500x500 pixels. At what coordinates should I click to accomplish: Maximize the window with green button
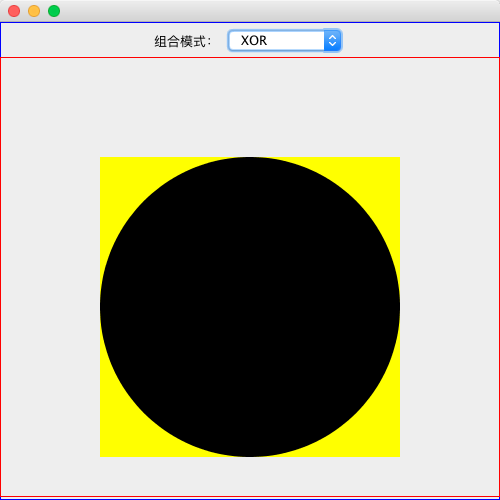pos(54,11)
